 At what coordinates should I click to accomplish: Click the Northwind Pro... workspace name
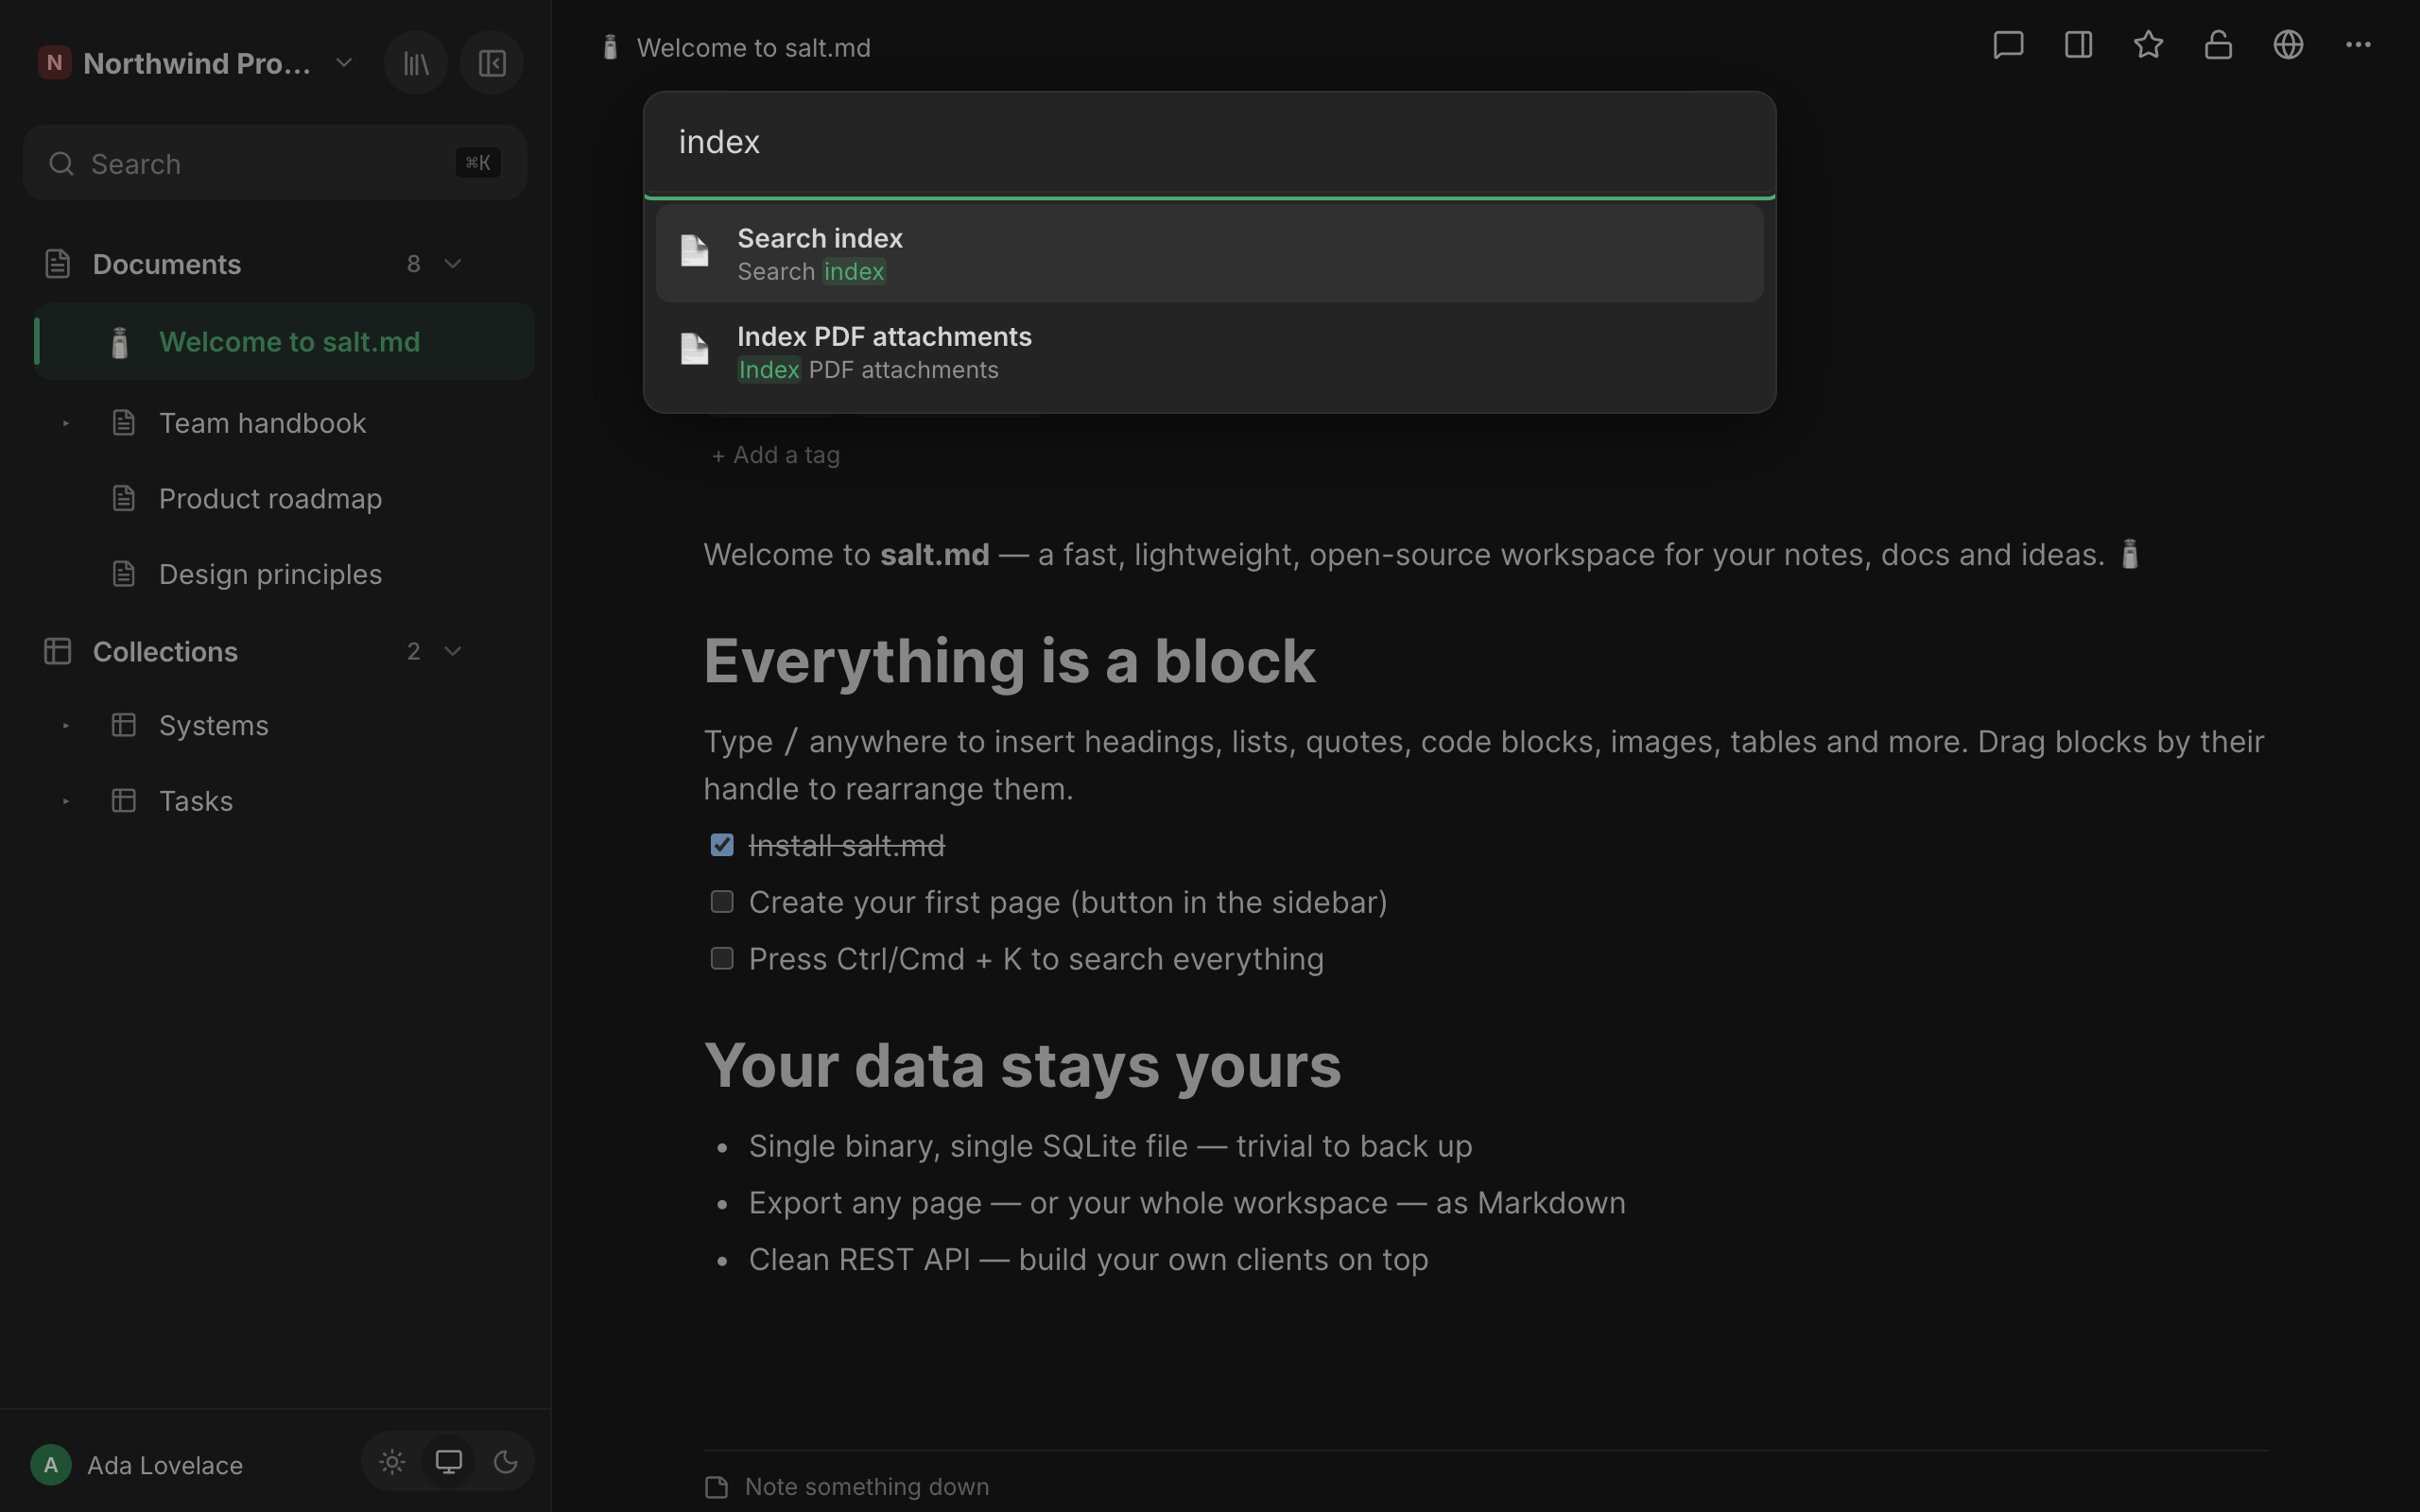(x=197, y=63)
